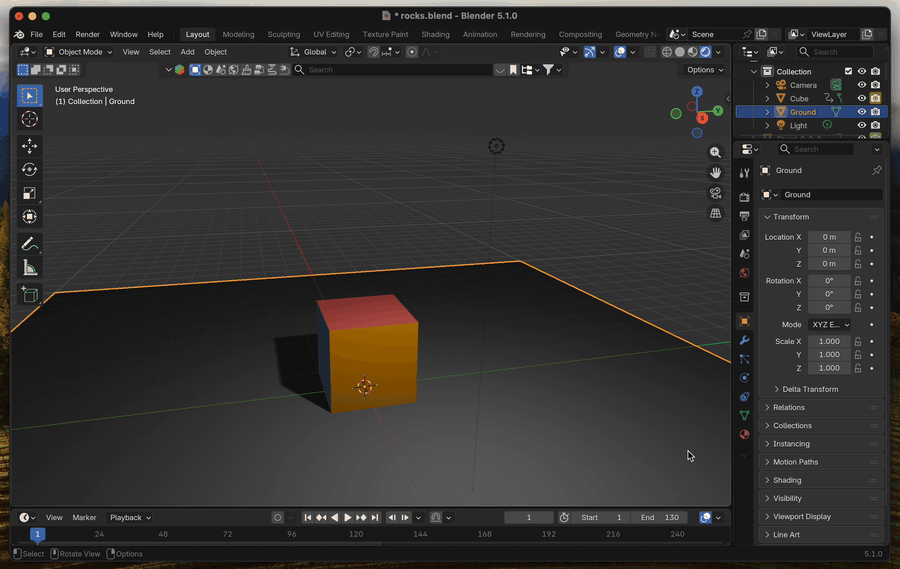Open the Object Constraints properties tab
This screenshot has height=569, width=900.
(x=744, y=397)
